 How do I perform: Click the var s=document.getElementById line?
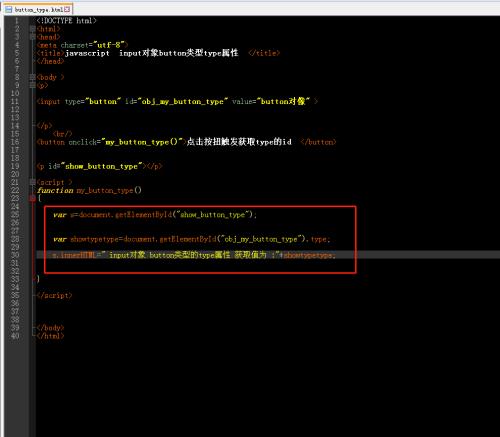(155, 215)
